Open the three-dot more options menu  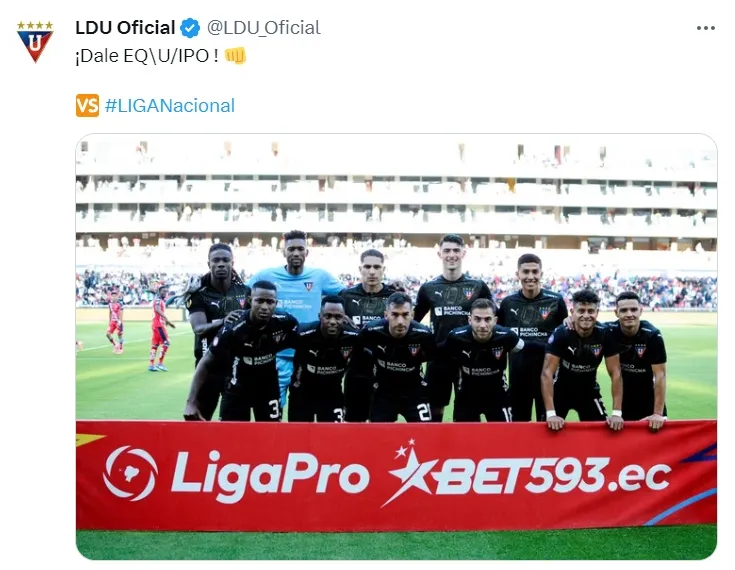(x=706, y=28)
